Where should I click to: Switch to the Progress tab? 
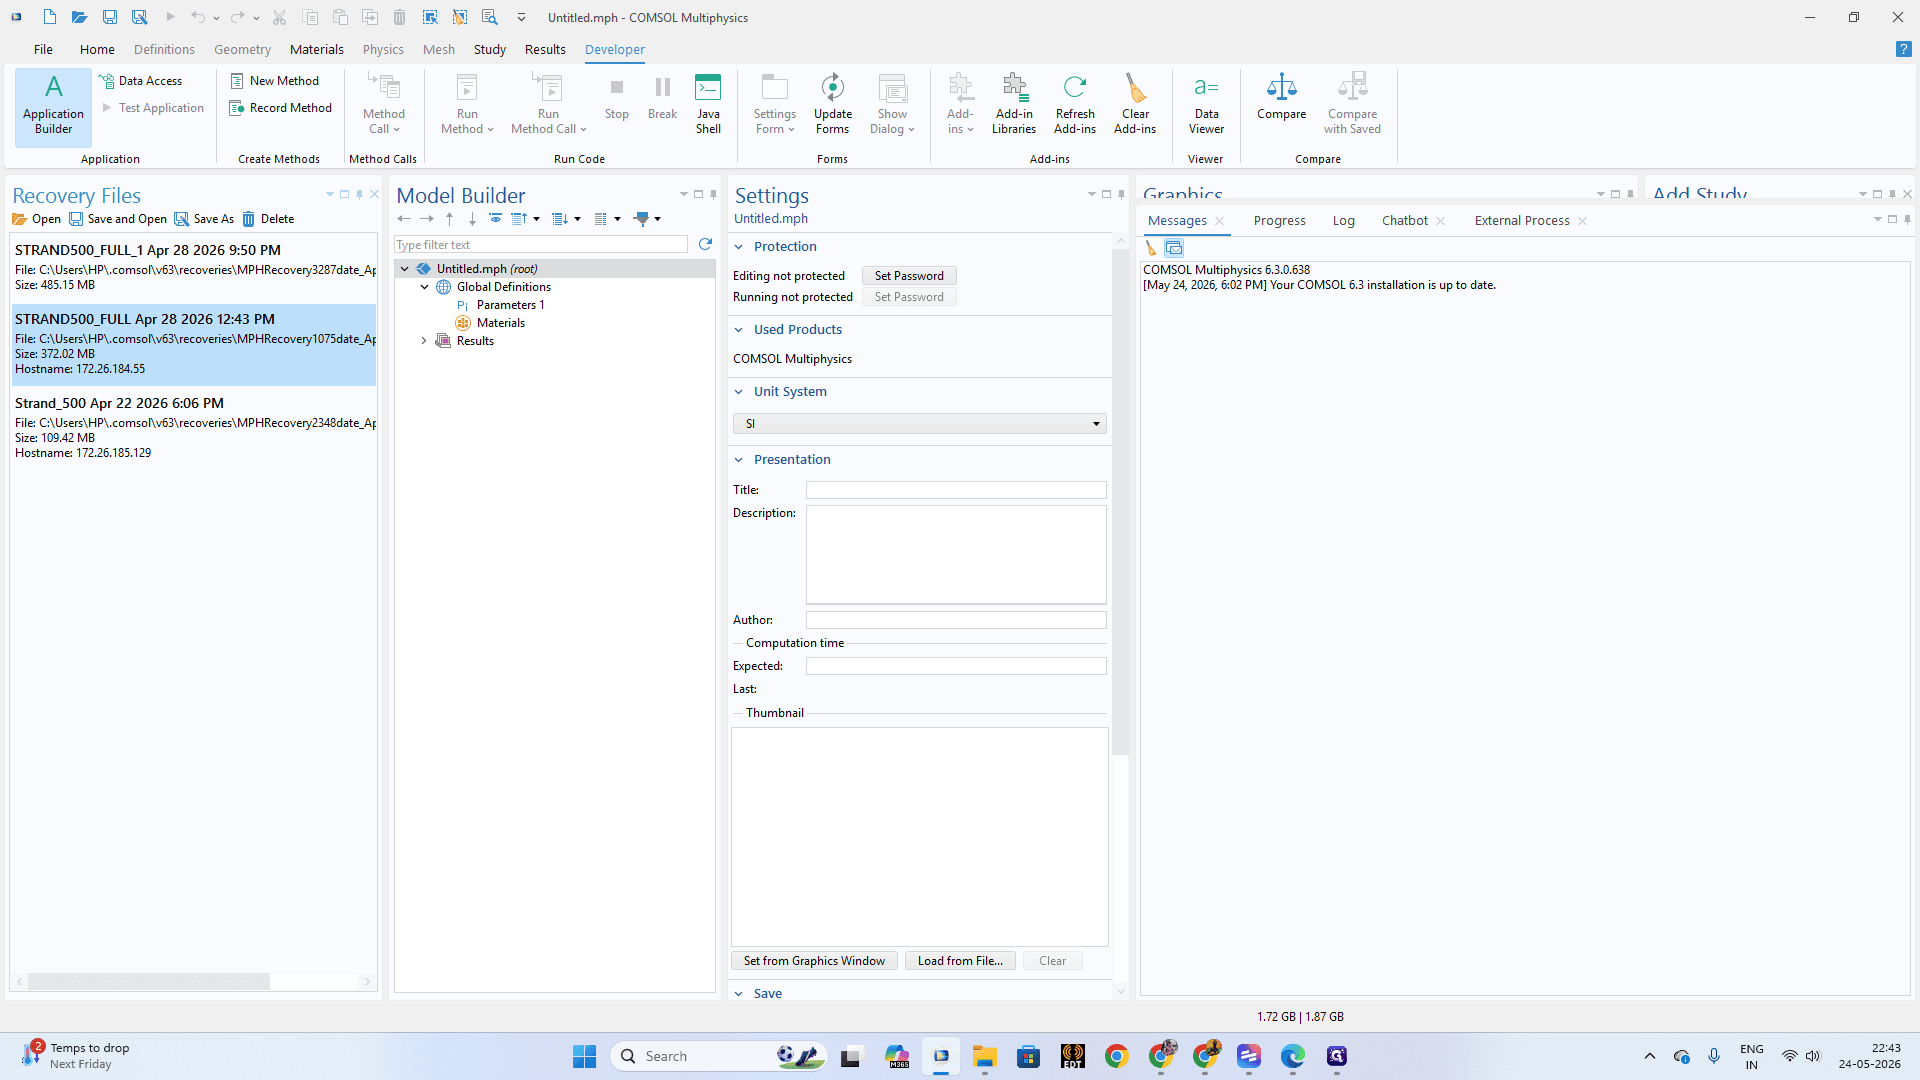coord(1279,221)
